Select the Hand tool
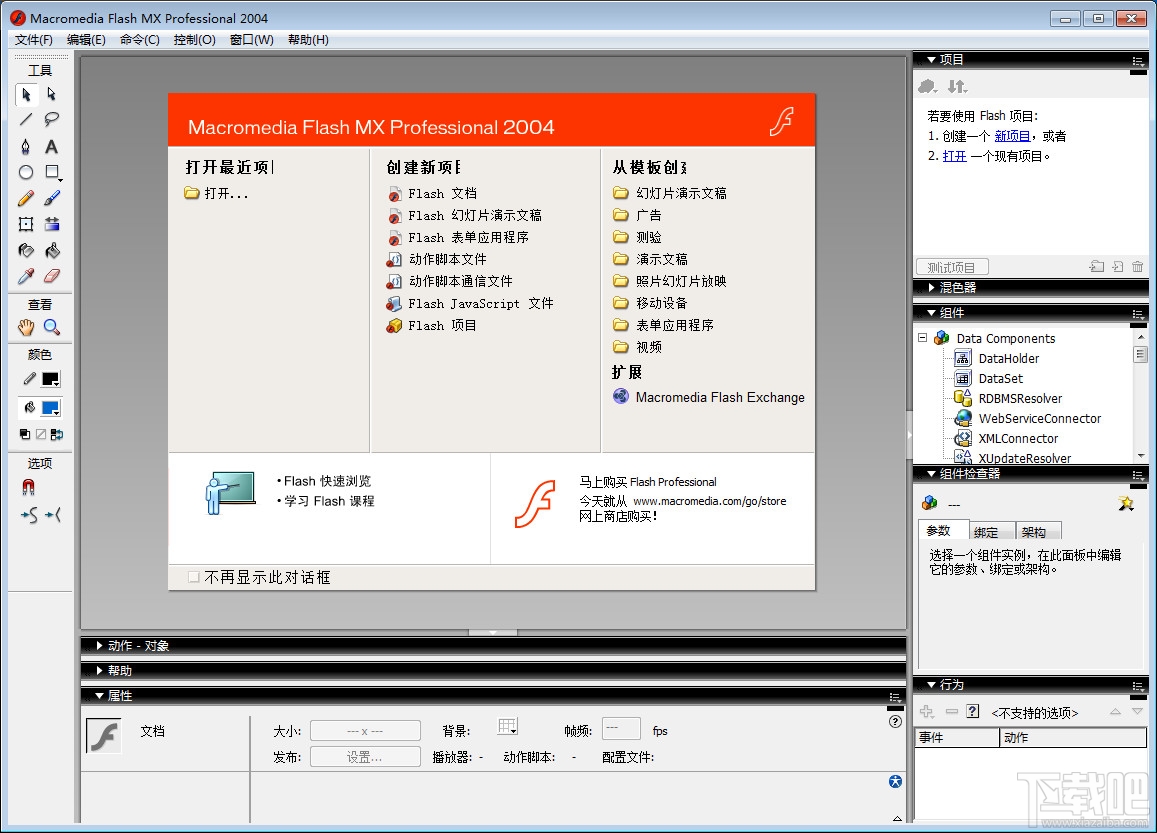This screenshot has width=1157, height=833. coord(26,327)
